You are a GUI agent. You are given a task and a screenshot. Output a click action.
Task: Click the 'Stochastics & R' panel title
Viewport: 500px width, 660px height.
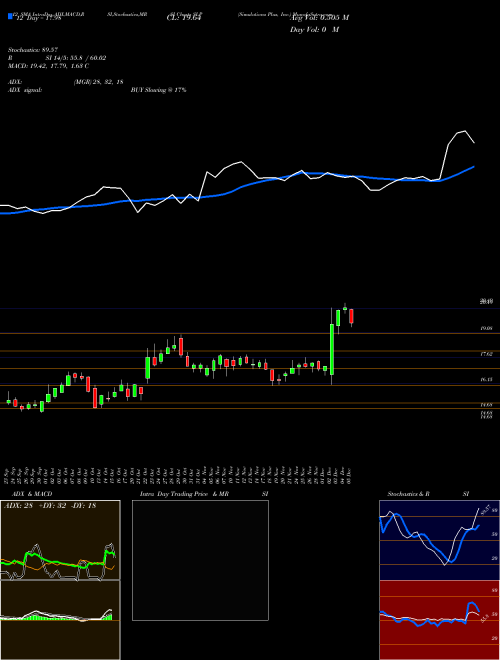[408, 494]
